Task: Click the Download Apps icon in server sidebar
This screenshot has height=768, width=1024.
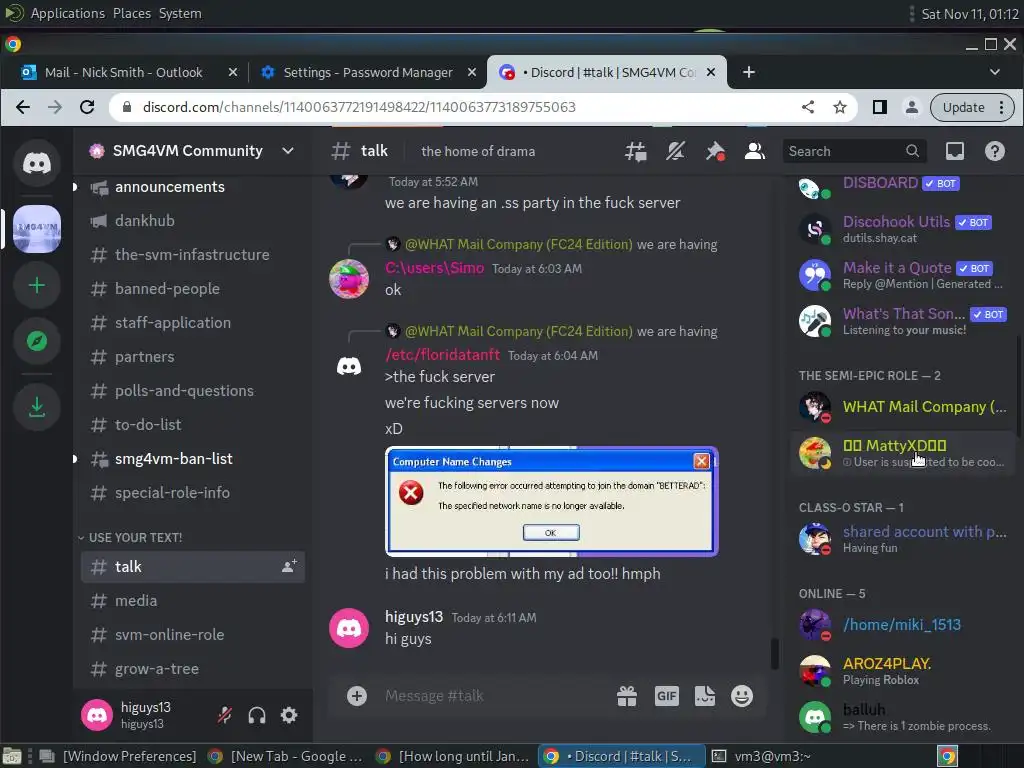Action: coord(37,407)
